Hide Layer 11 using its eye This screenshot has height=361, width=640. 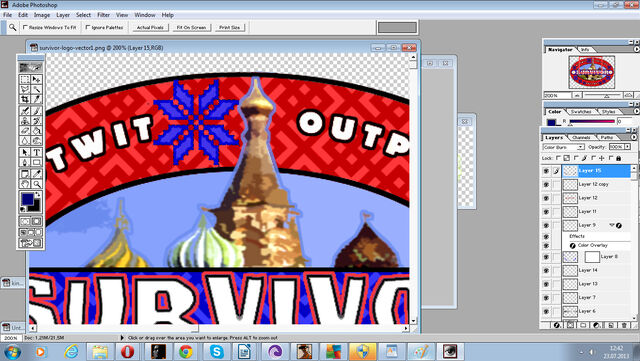click(x=546, y=212)
